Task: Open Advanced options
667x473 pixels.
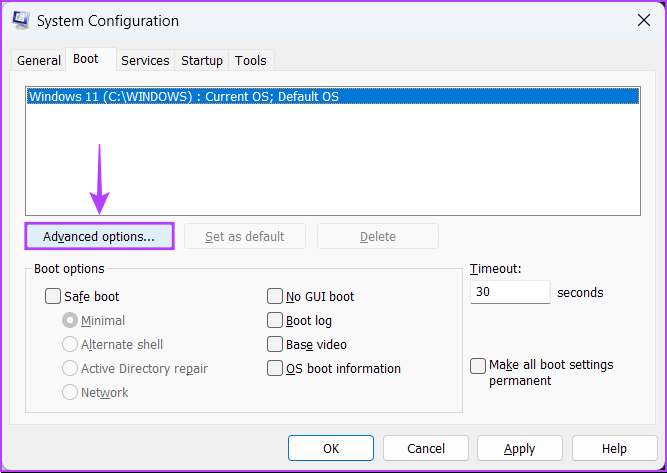Action: (99, 236)
